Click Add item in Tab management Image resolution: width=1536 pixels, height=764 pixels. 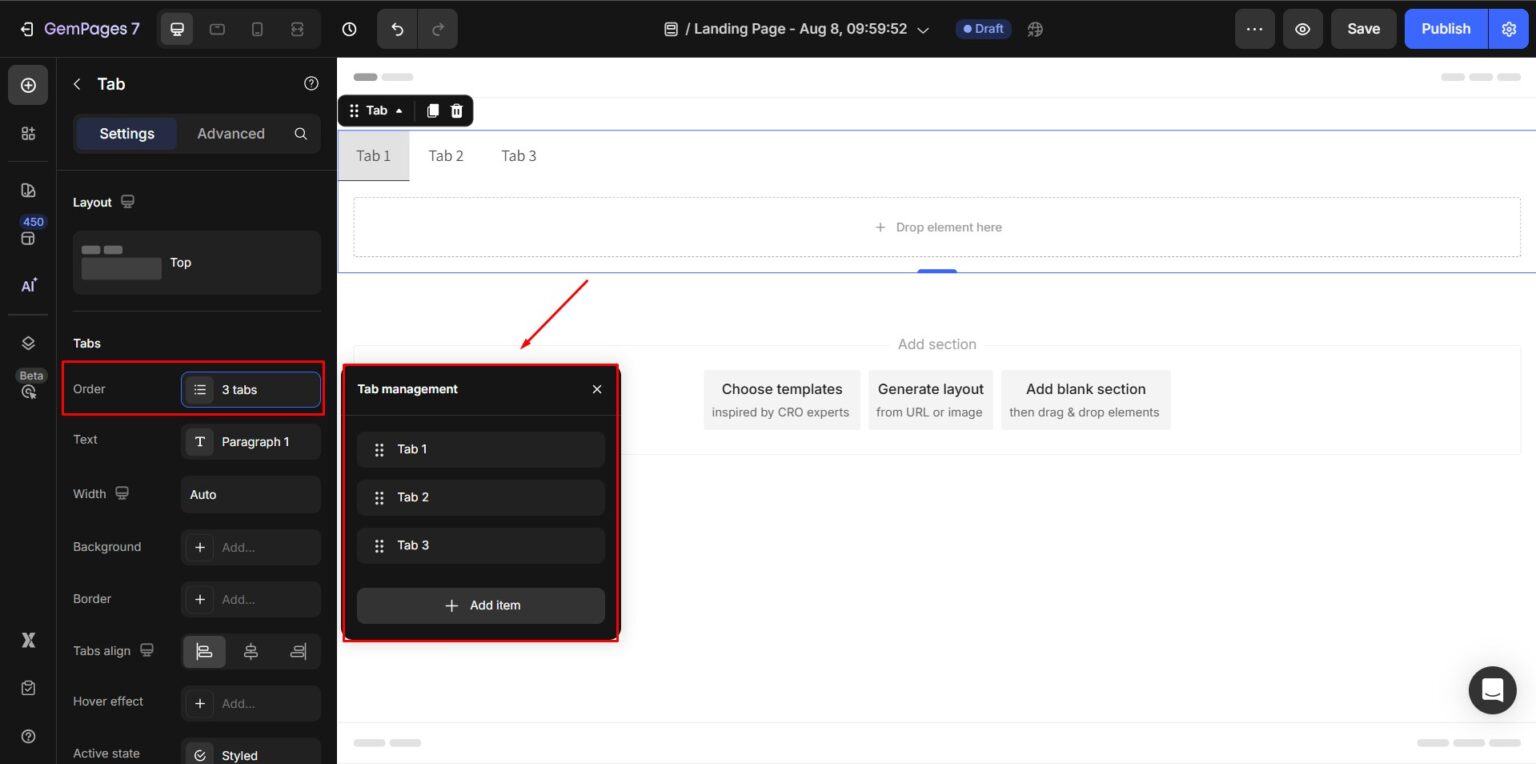pyautogui.click(x=481, y=605)
